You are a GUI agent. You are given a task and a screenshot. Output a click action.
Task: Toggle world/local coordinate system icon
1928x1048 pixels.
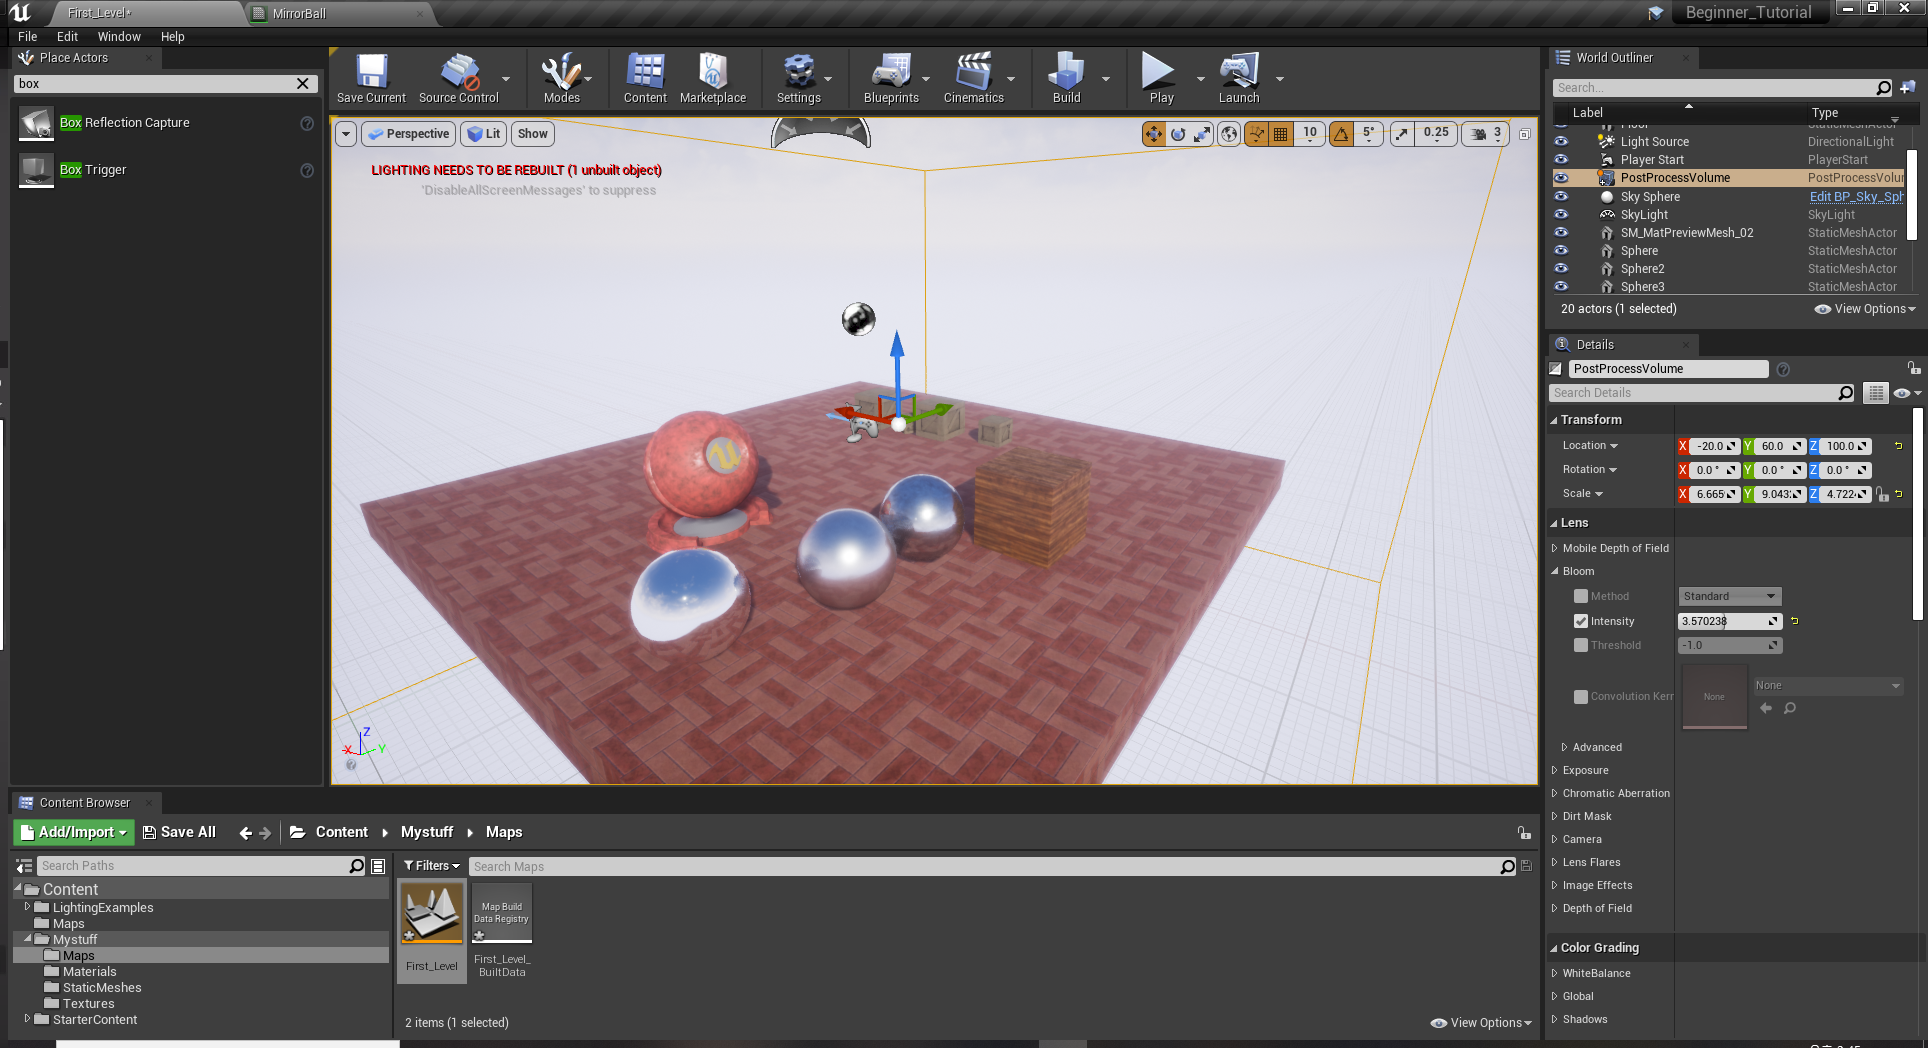pyautogui.click(x=1229, y=133)
